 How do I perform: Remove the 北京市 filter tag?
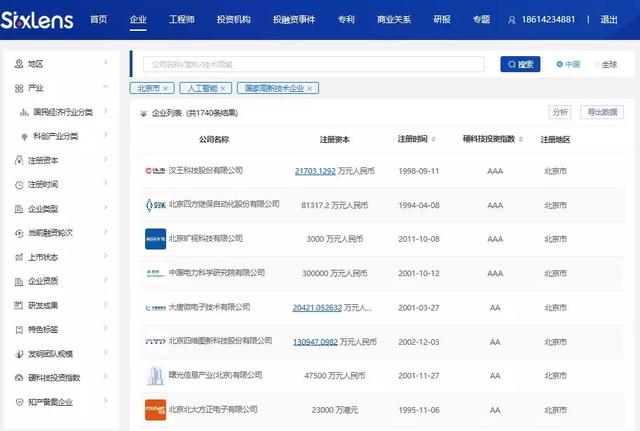pyautogui.click(x=165, y=89)
